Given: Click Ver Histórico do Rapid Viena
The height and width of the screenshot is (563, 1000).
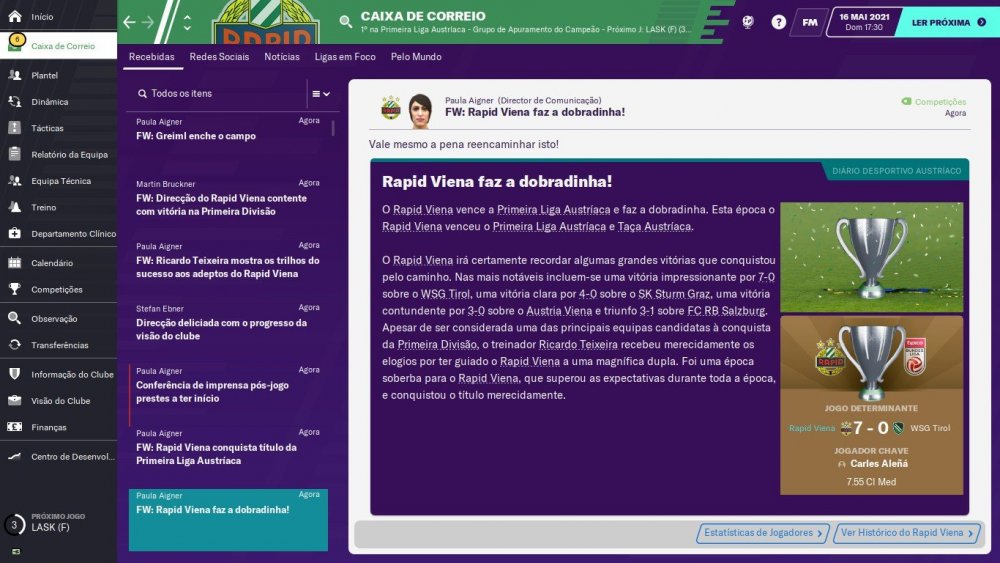Looking at the screenshot, I should (906, 533).
